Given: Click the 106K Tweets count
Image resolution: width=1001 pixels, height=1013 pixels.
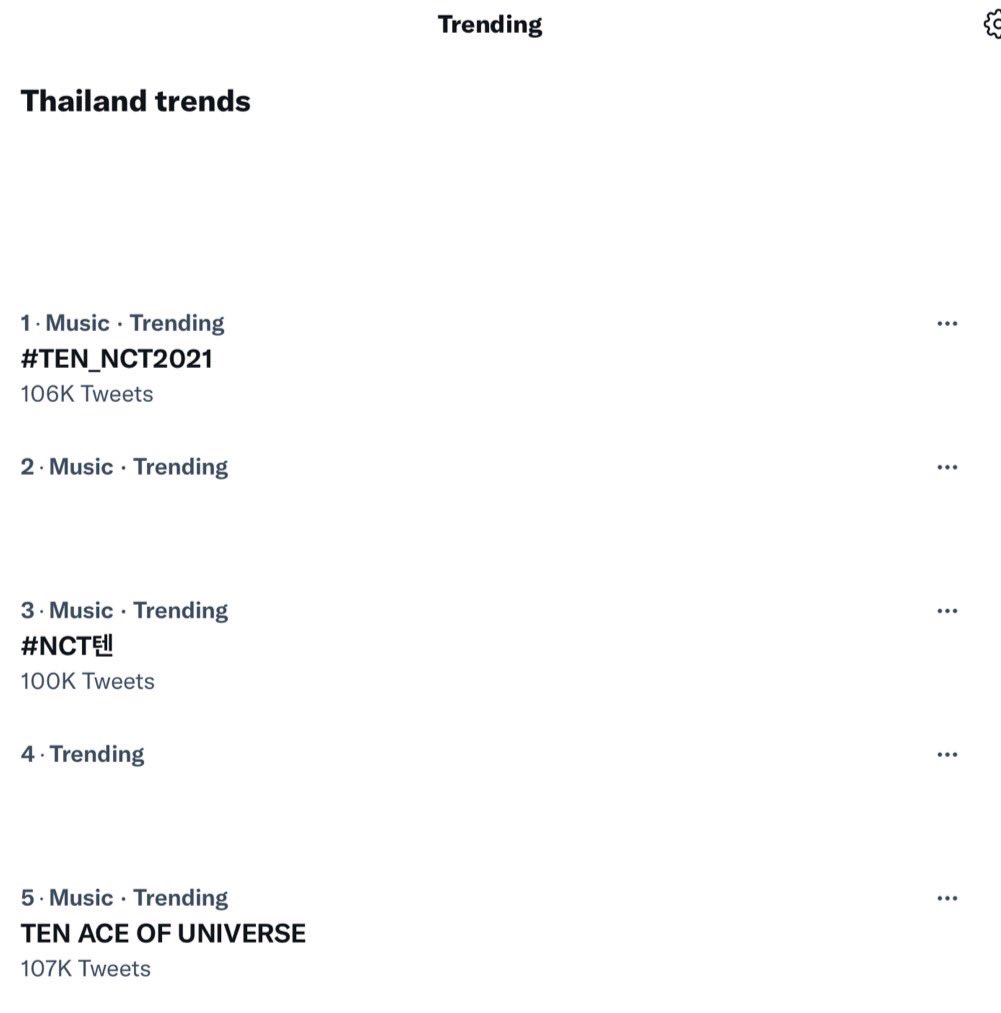Looking at the screenshot, I should 87,394.
